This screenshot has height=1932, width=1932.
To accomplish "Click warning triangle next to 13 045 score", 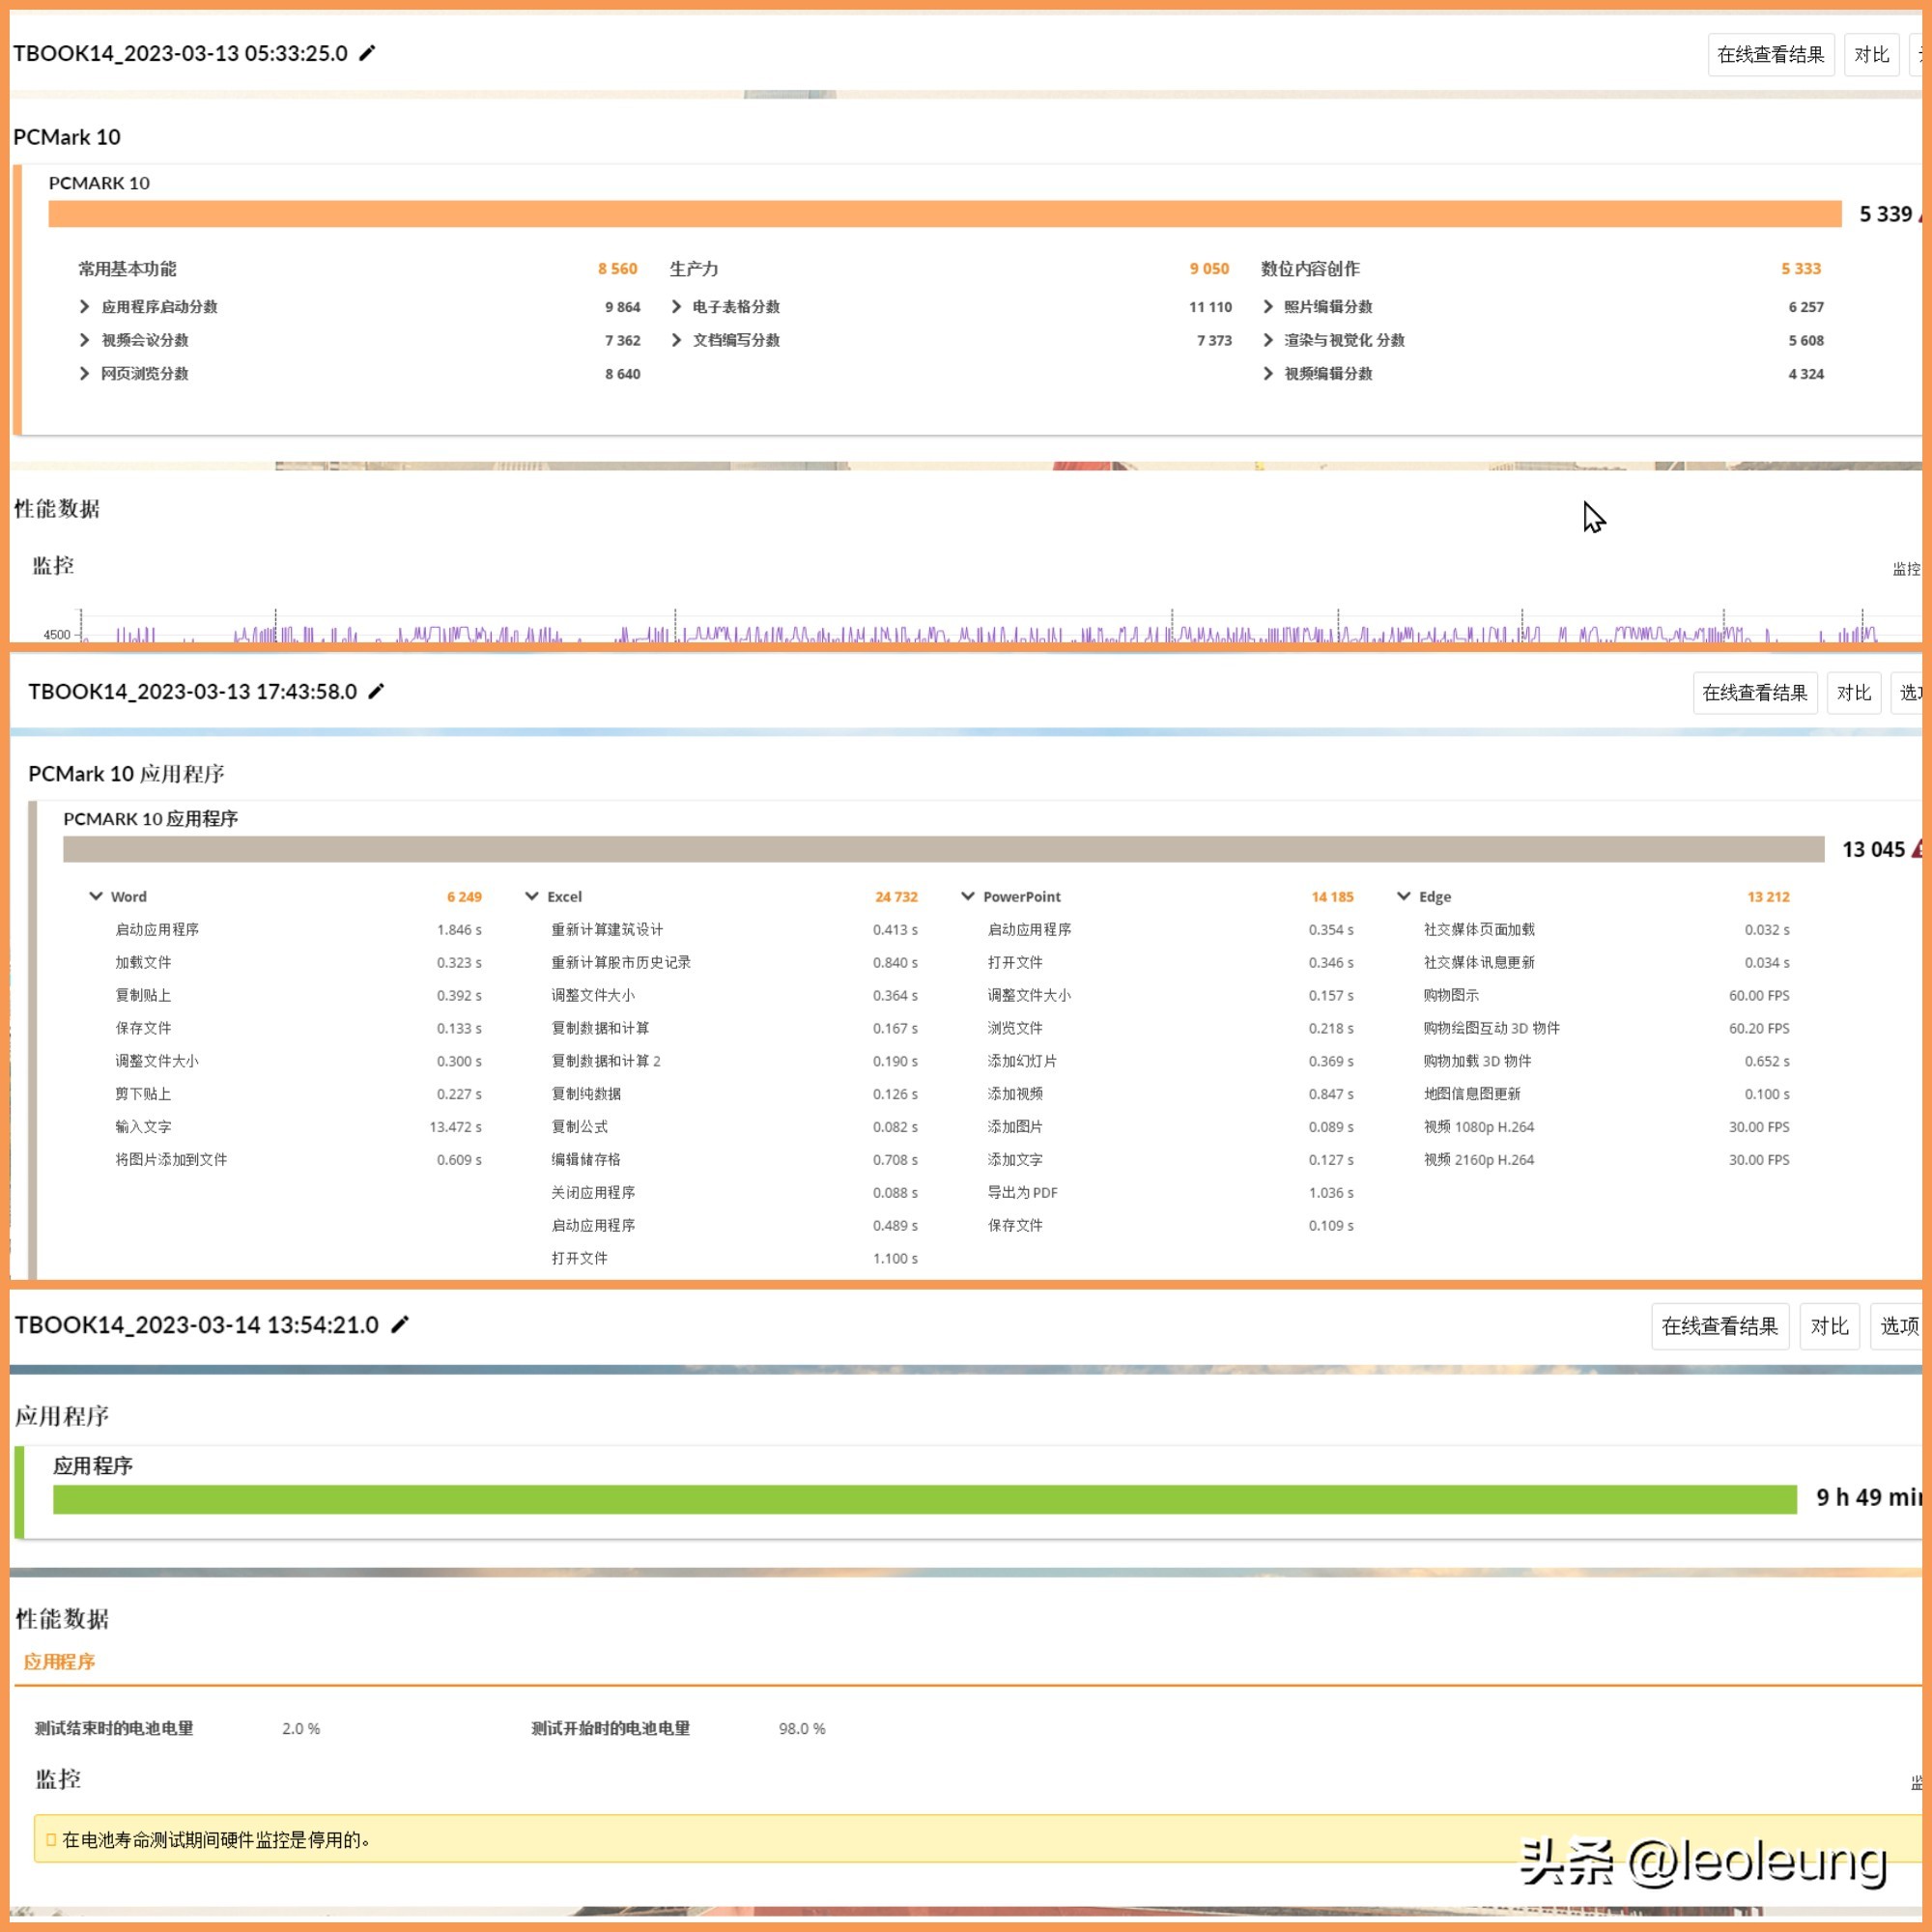I will coord(1916,849).
